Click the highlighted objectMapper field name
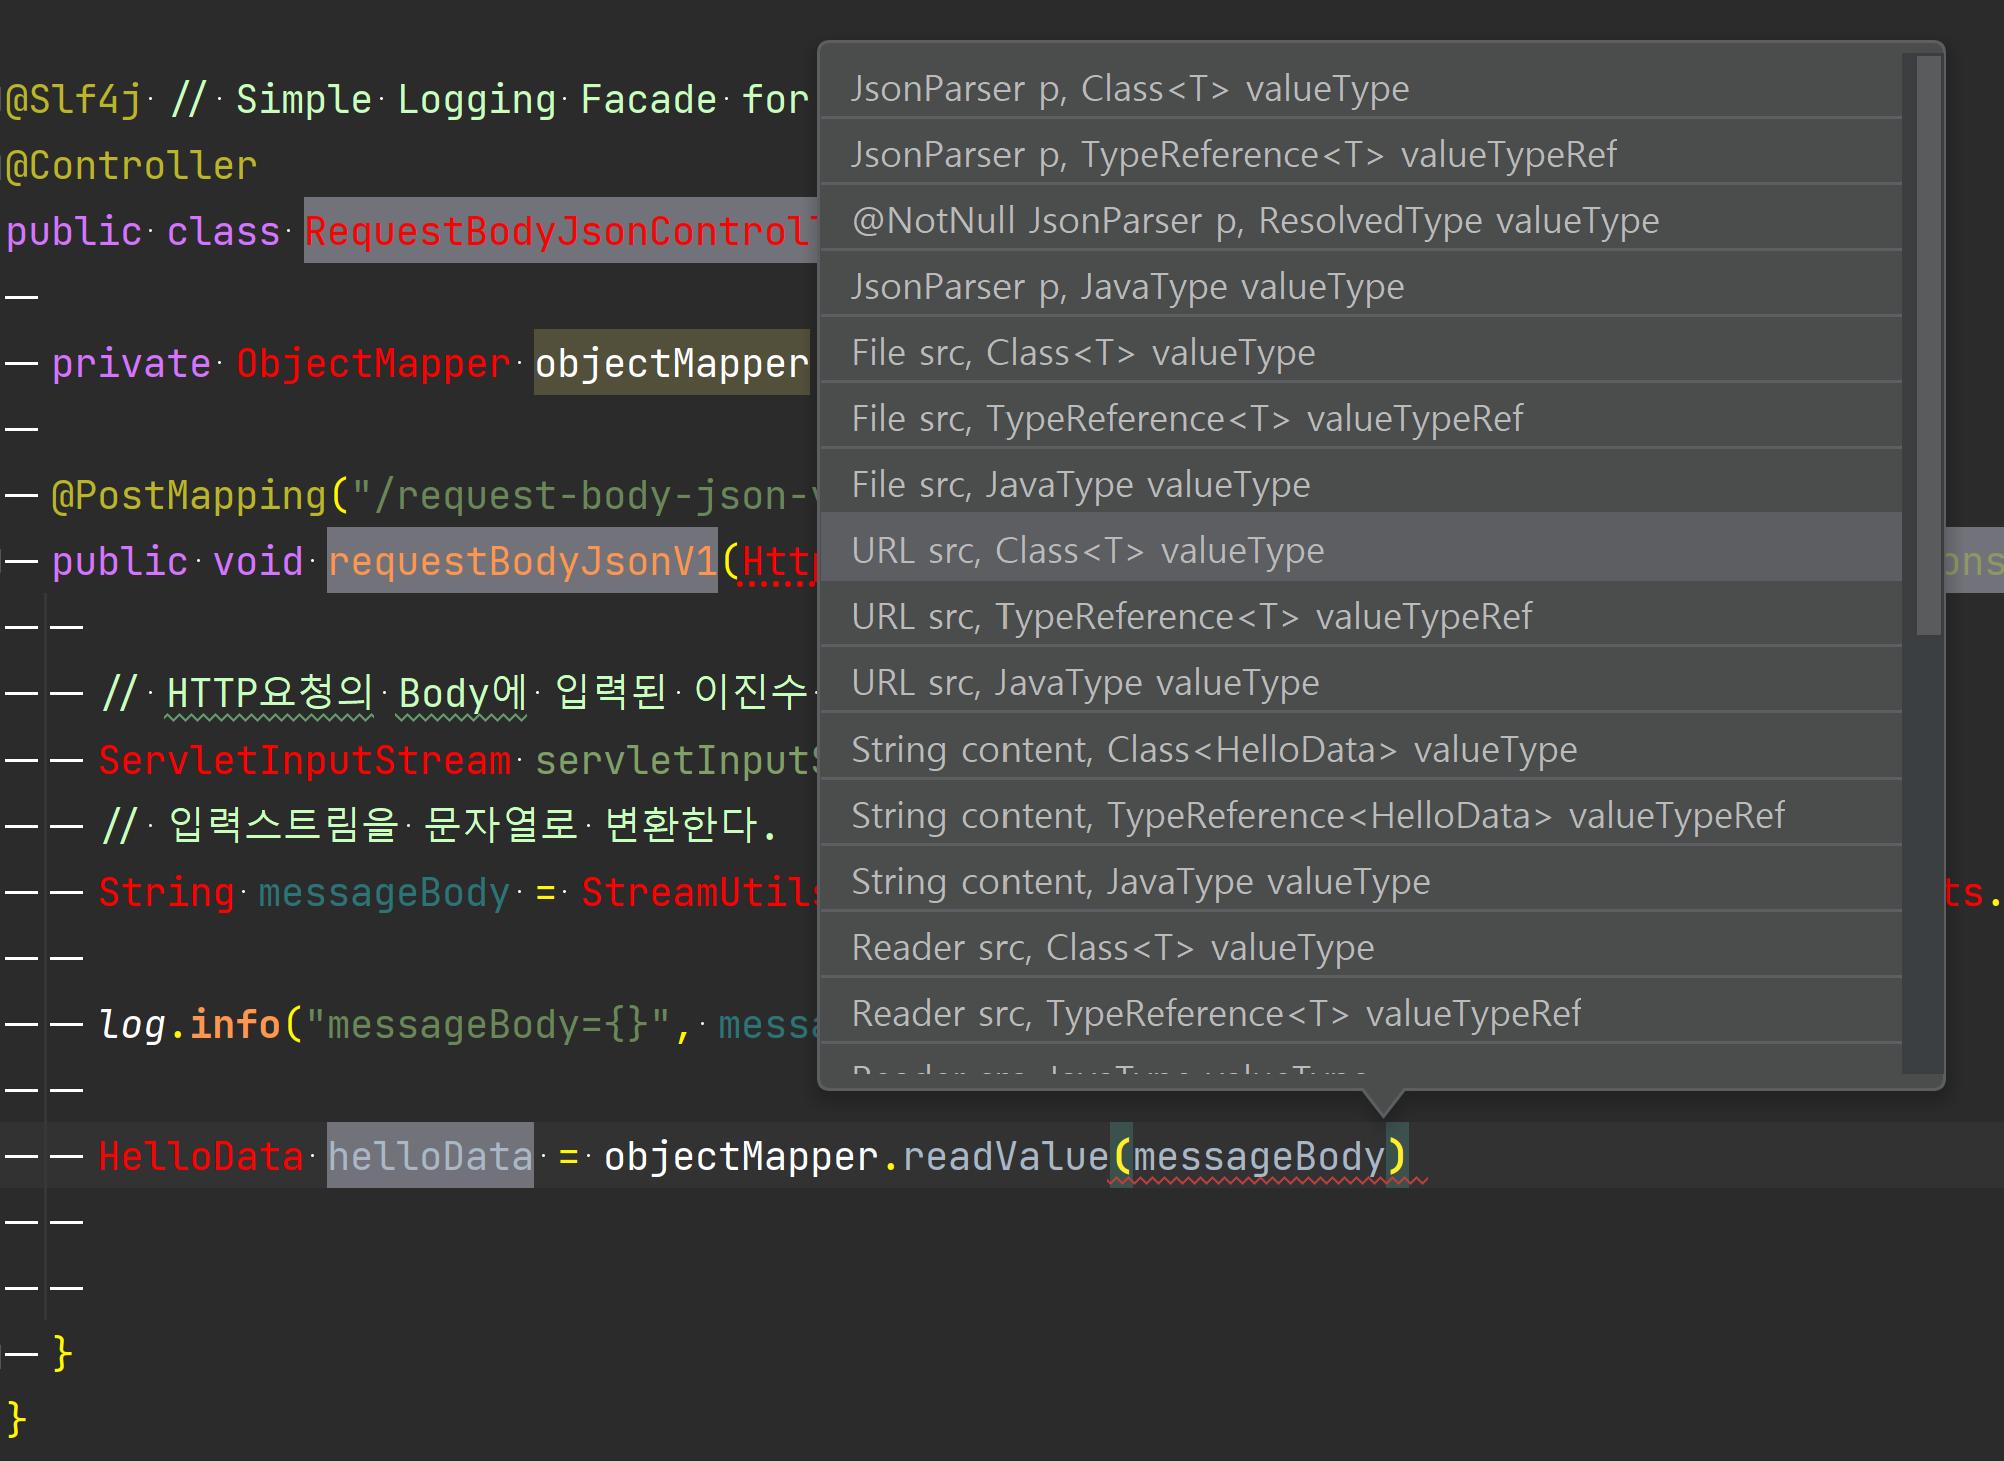Viewport: 2004px width, 1461px height. point(671,363)
